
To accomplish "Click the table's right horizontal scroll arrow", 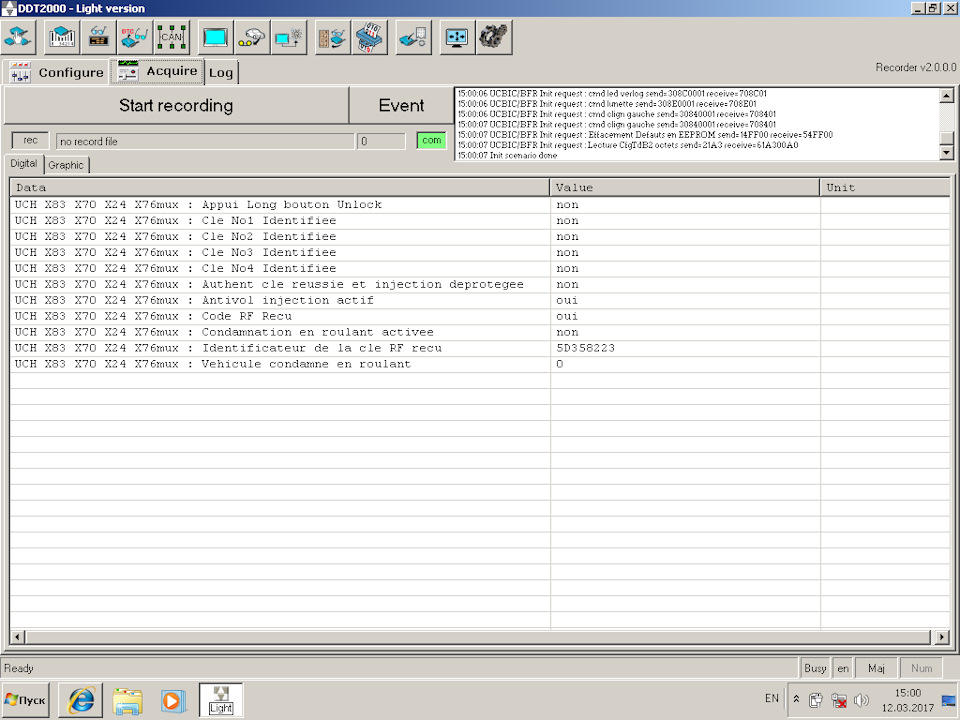I will point(942,637).
